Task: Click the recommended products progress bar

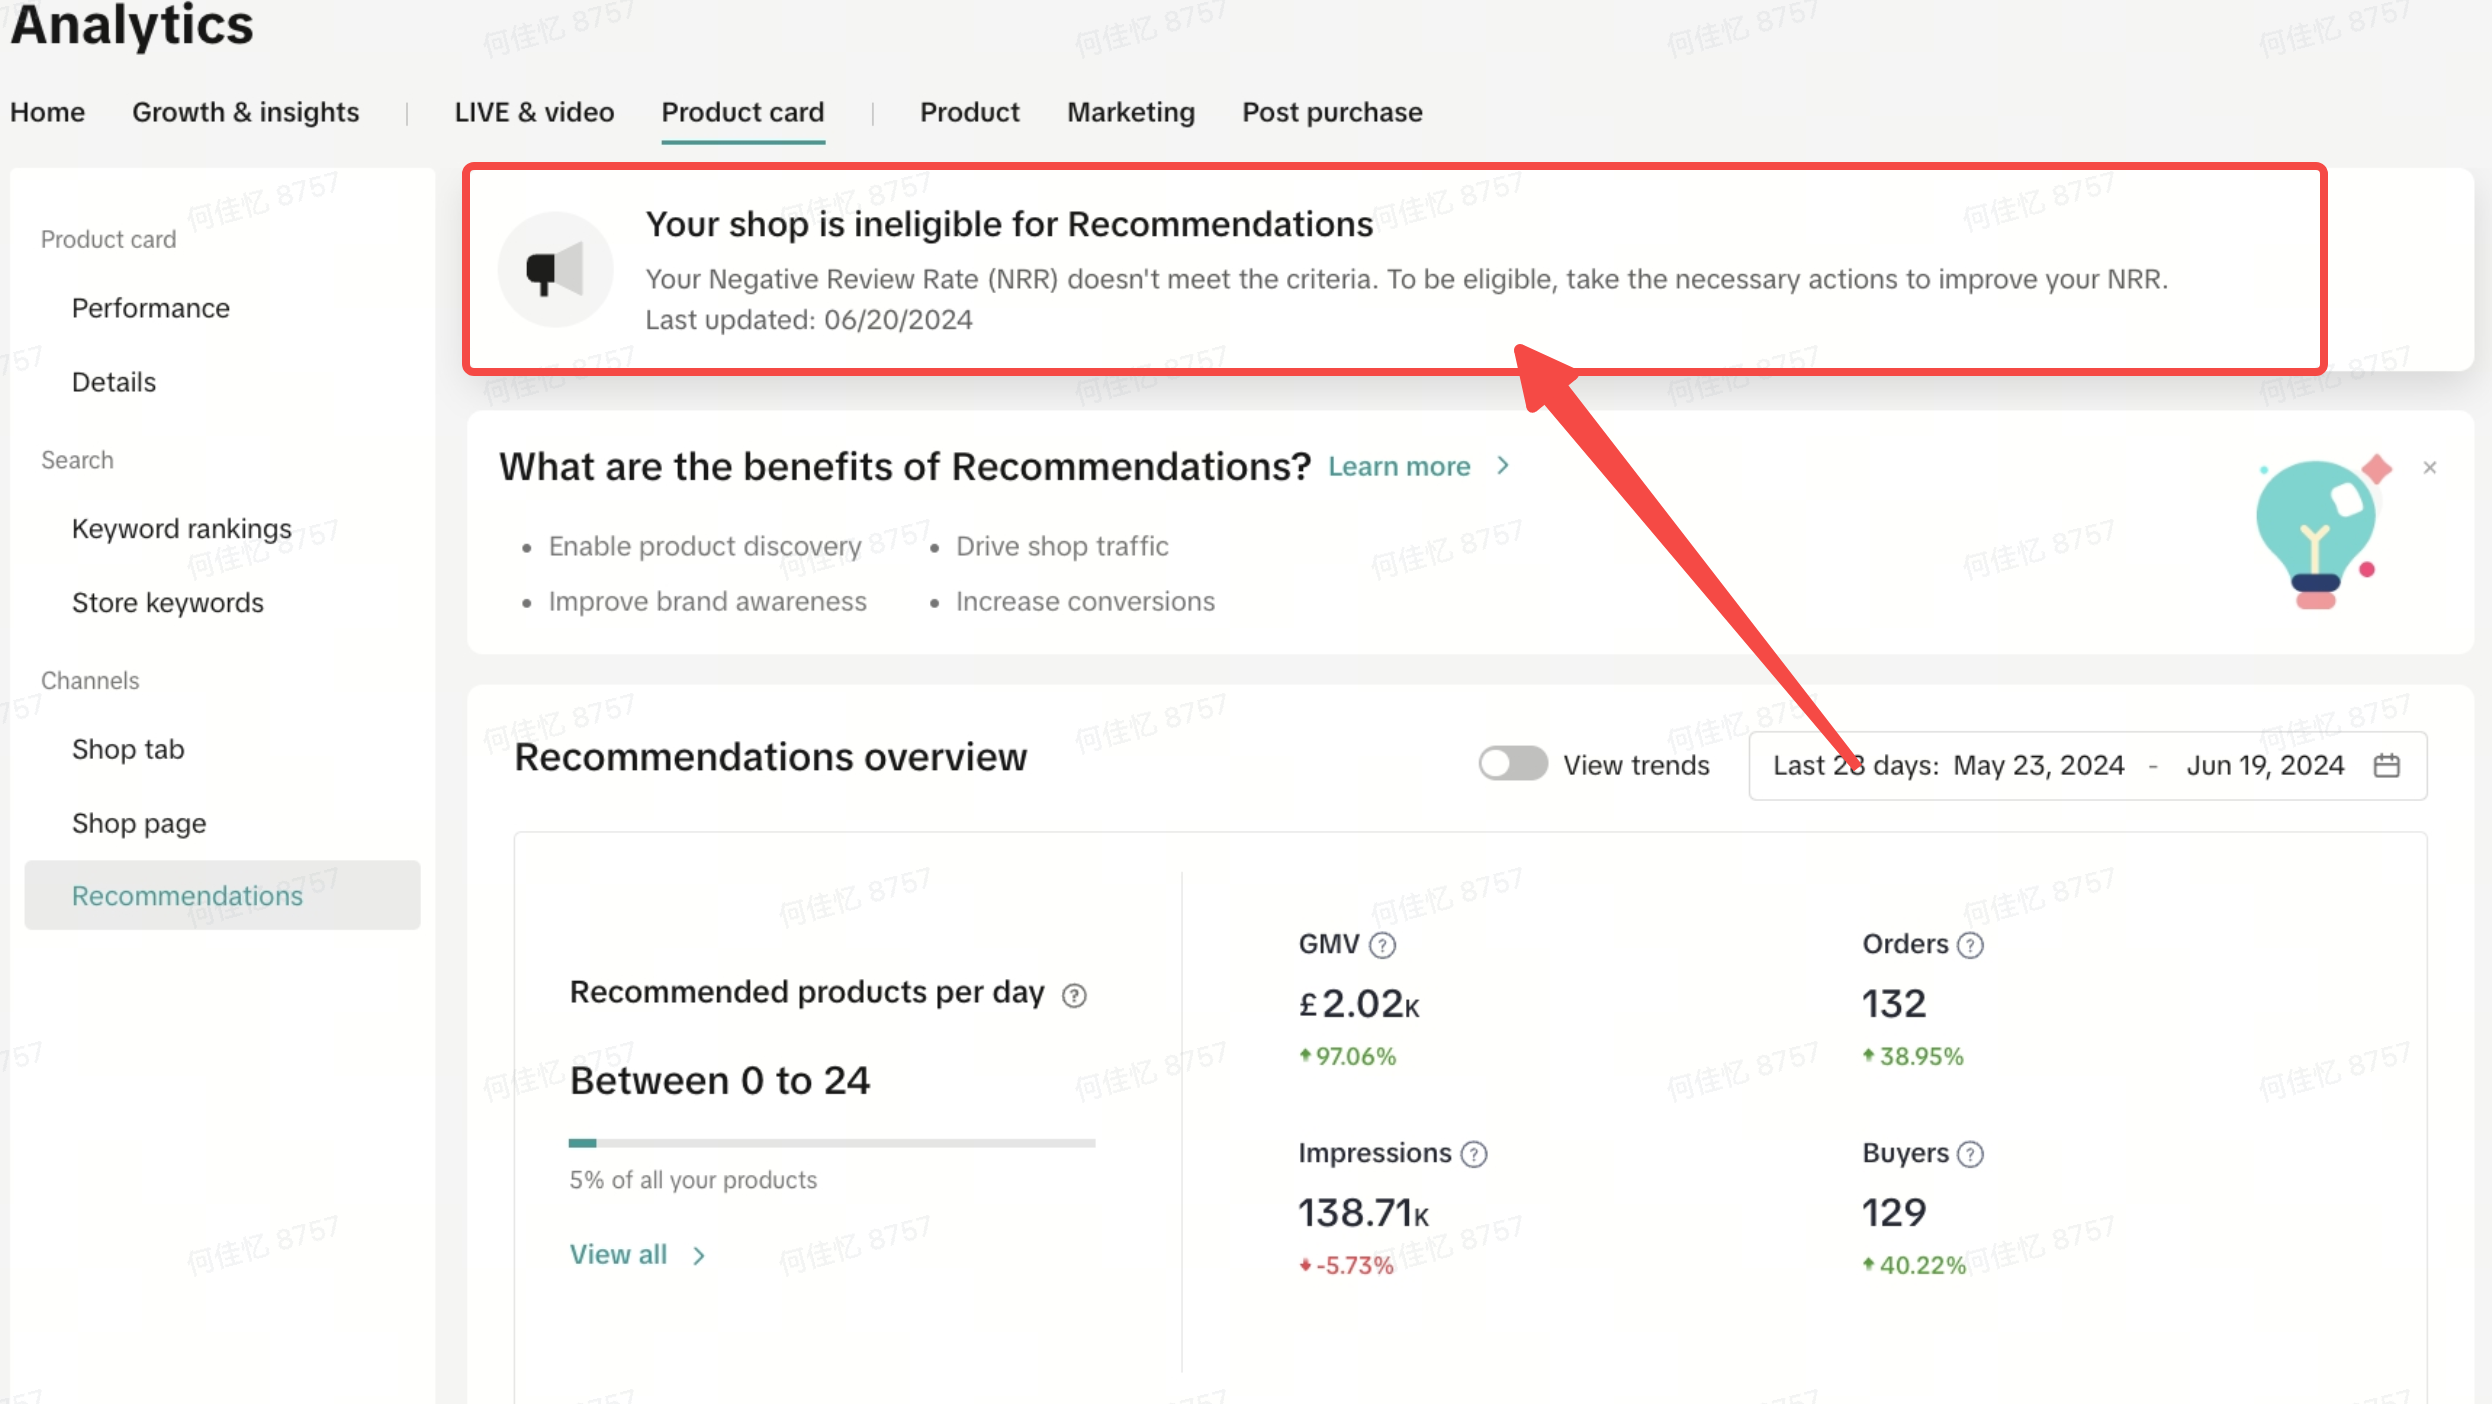Action: (x=832, y=1142)
